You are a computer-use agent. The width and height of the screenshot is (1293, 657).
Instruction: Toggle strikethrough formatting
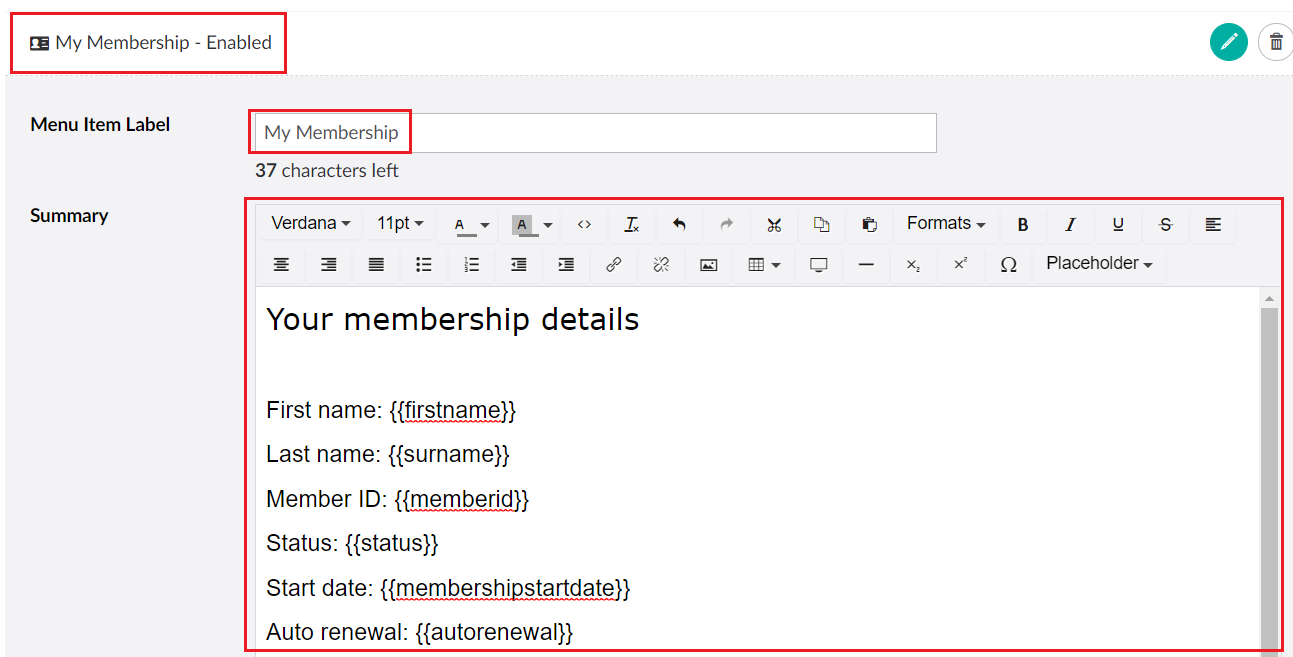click(x=1165, y=224)
